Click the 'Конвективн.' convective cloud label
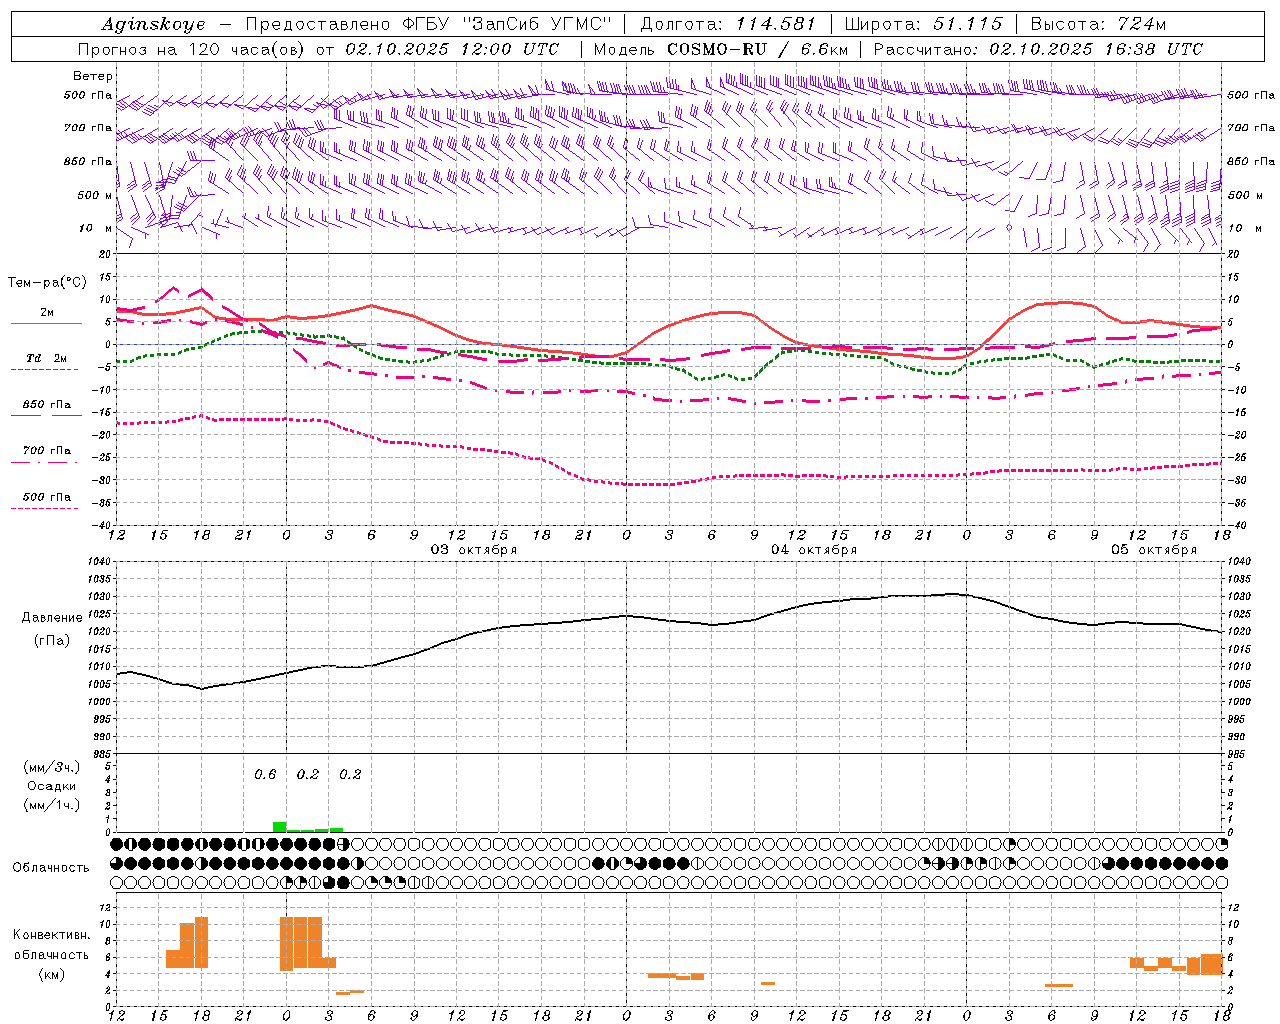Image resolution: width=1280 pixels, height=1024 pixels. [52, 935]
